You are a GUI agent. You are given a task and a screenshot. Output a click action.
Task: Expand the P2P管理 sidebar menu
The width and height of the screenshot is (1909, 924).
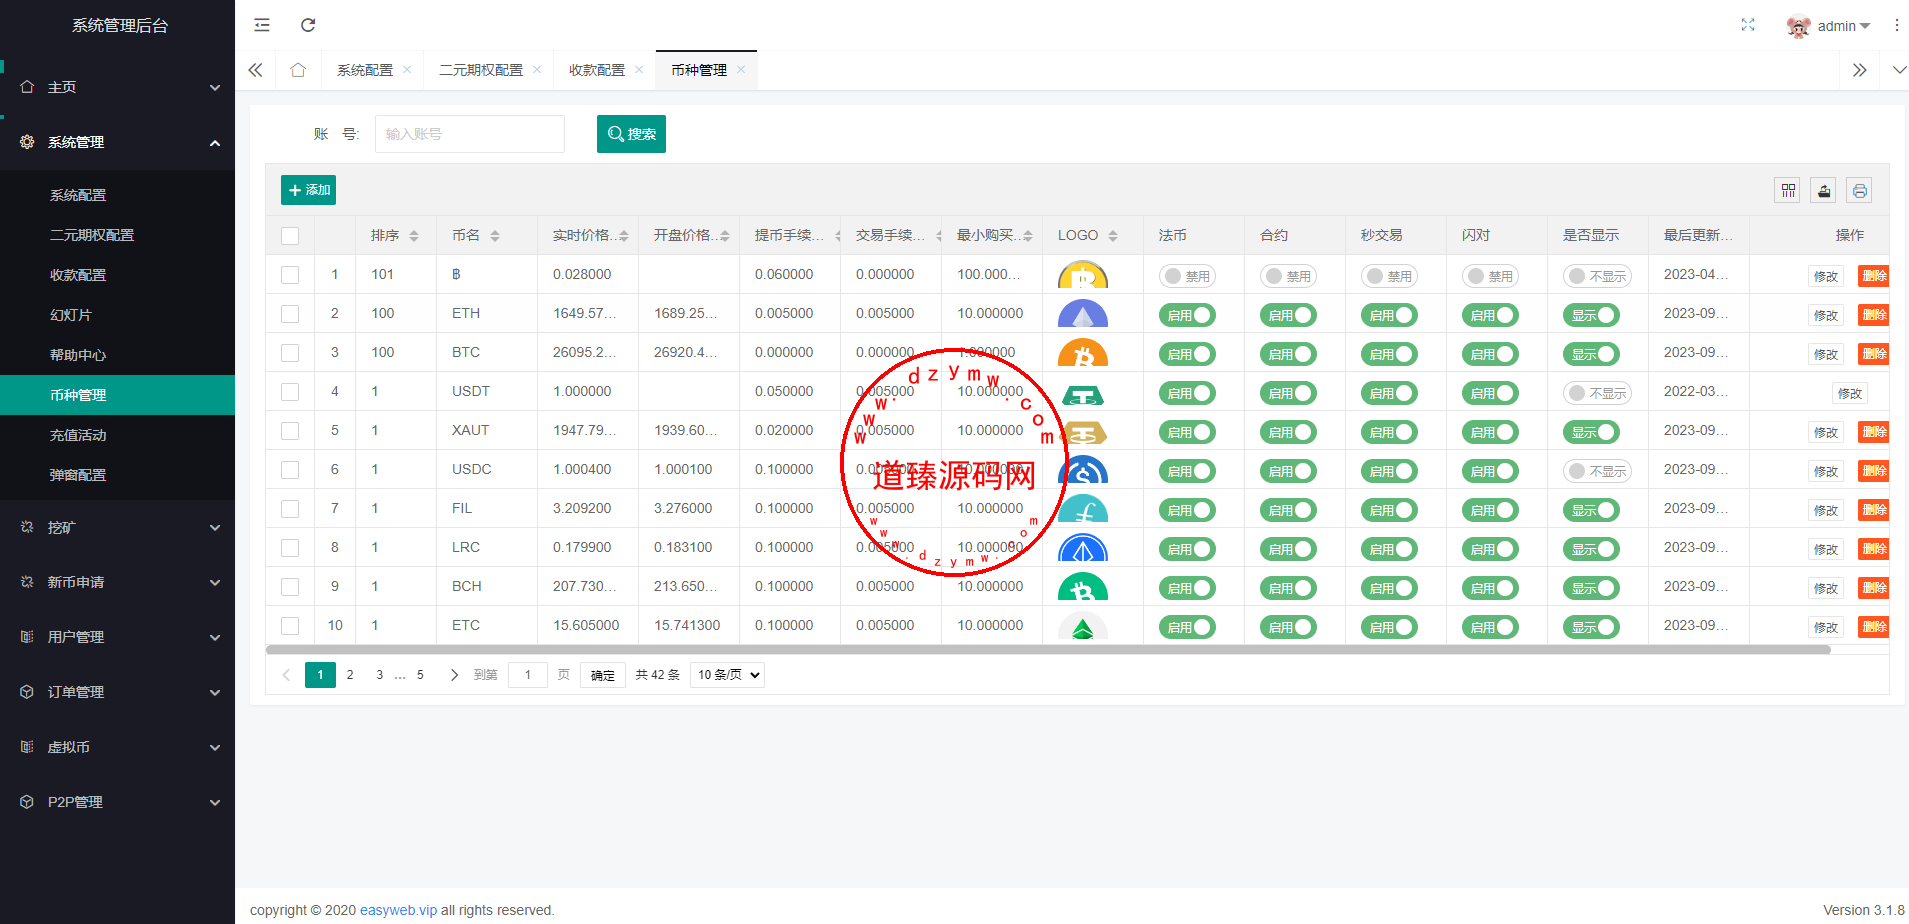(x=118, y=802)
